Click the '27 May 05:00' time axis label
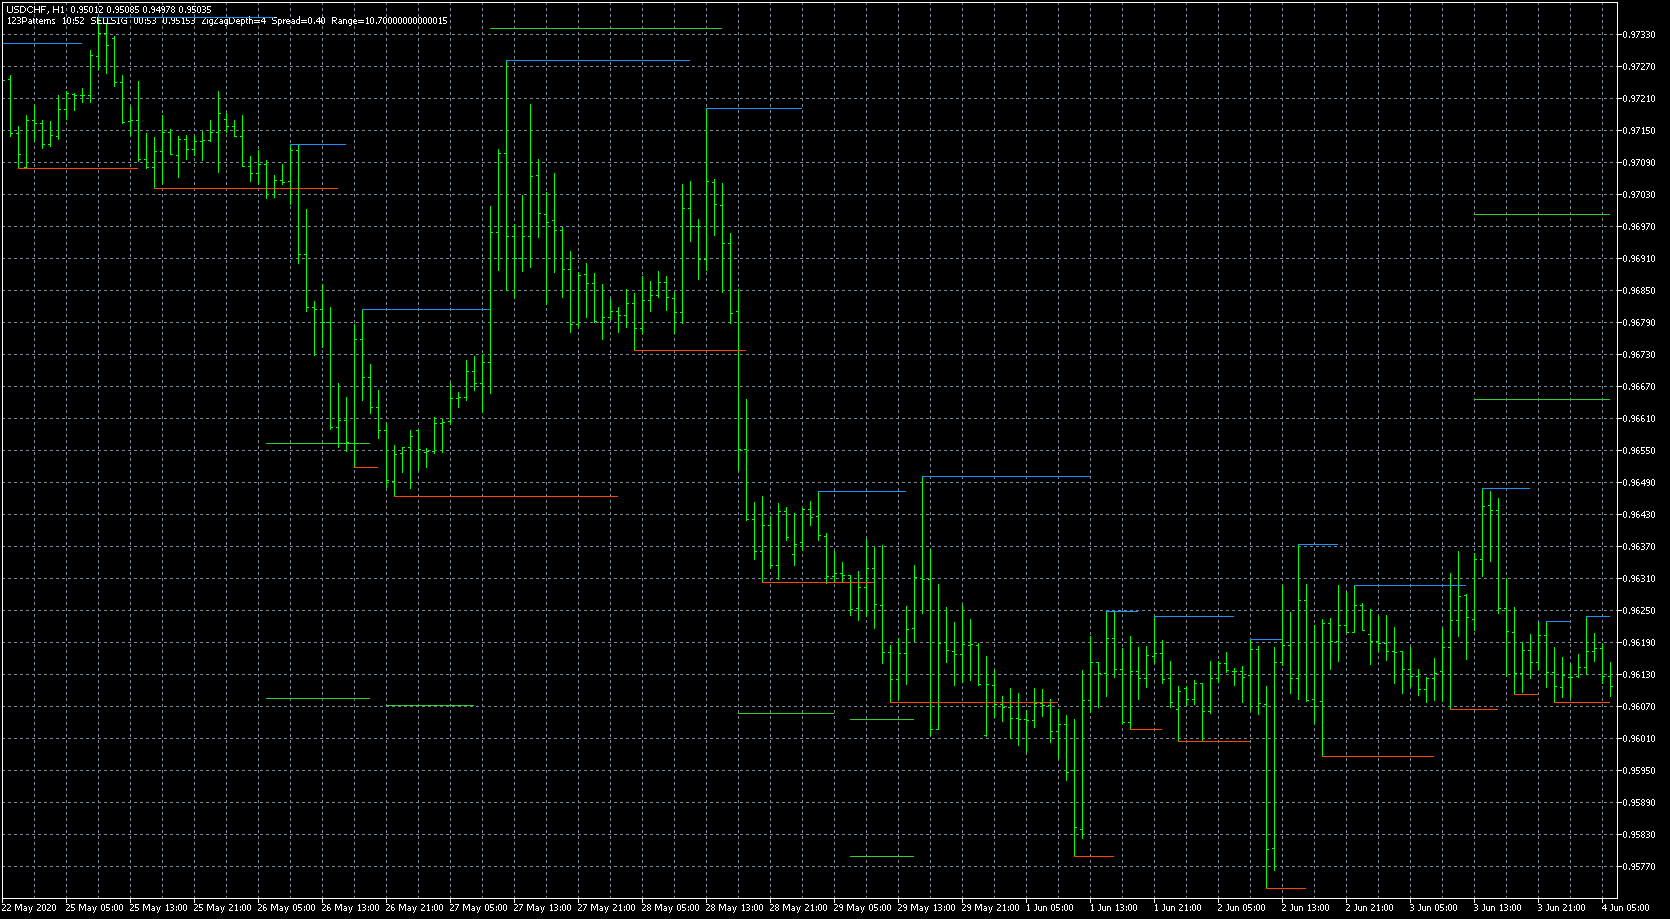Viewport: 1670px width, 919px height. coord(479,908)
